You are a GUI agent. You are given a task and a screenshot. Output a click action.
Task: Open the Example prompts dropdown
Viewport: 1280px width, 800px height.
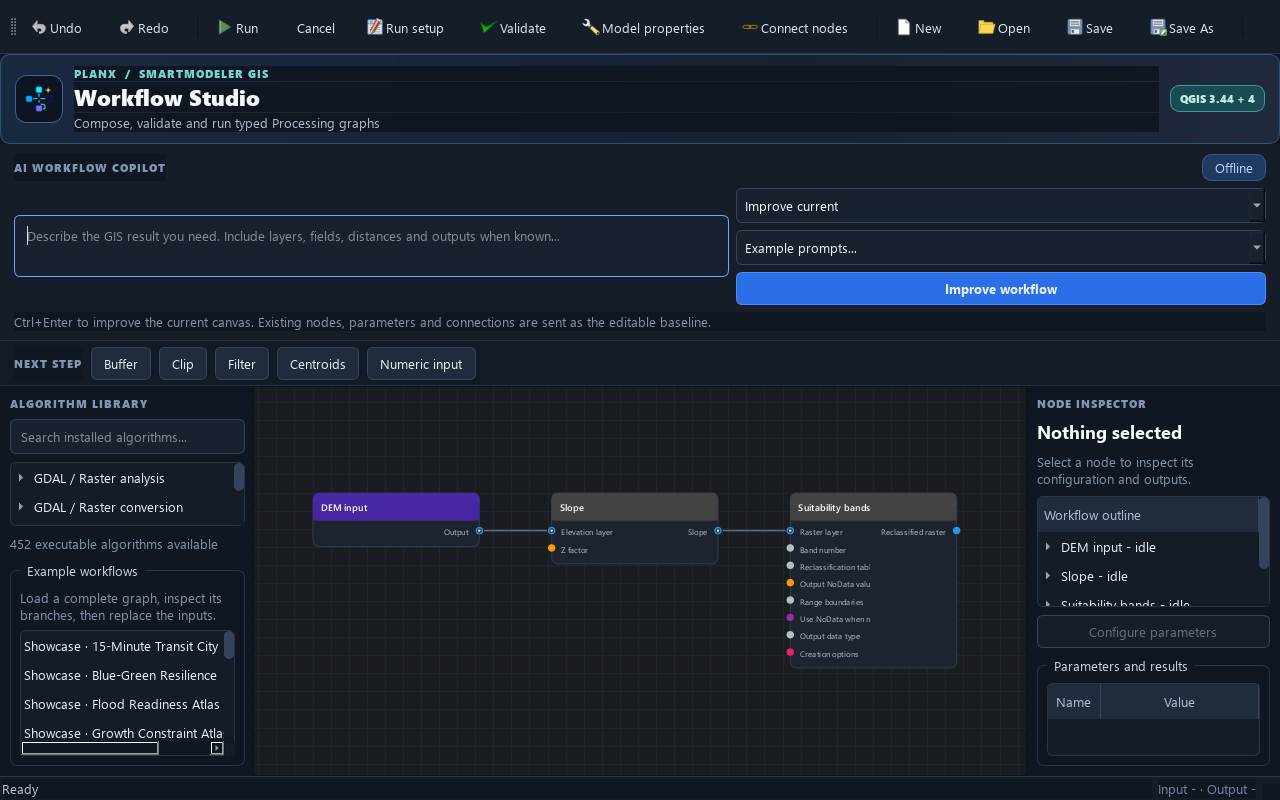click(1000, 248)
